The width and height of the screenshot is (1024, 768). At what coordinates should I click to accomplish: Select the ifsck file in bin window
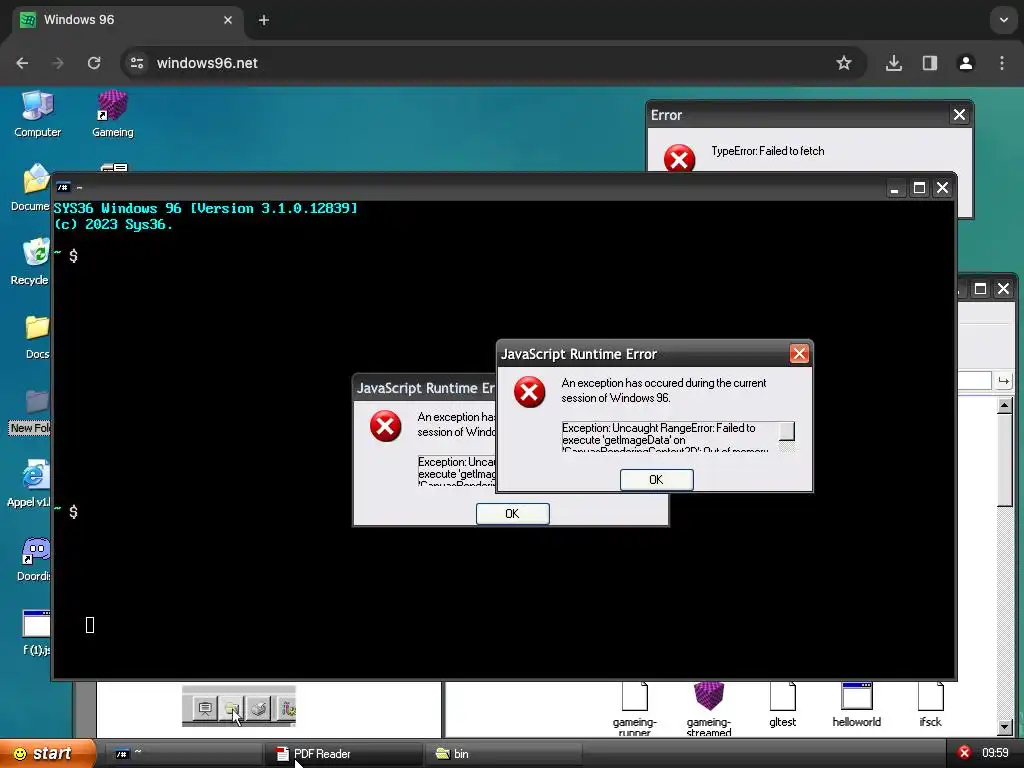tap(930, 705)
